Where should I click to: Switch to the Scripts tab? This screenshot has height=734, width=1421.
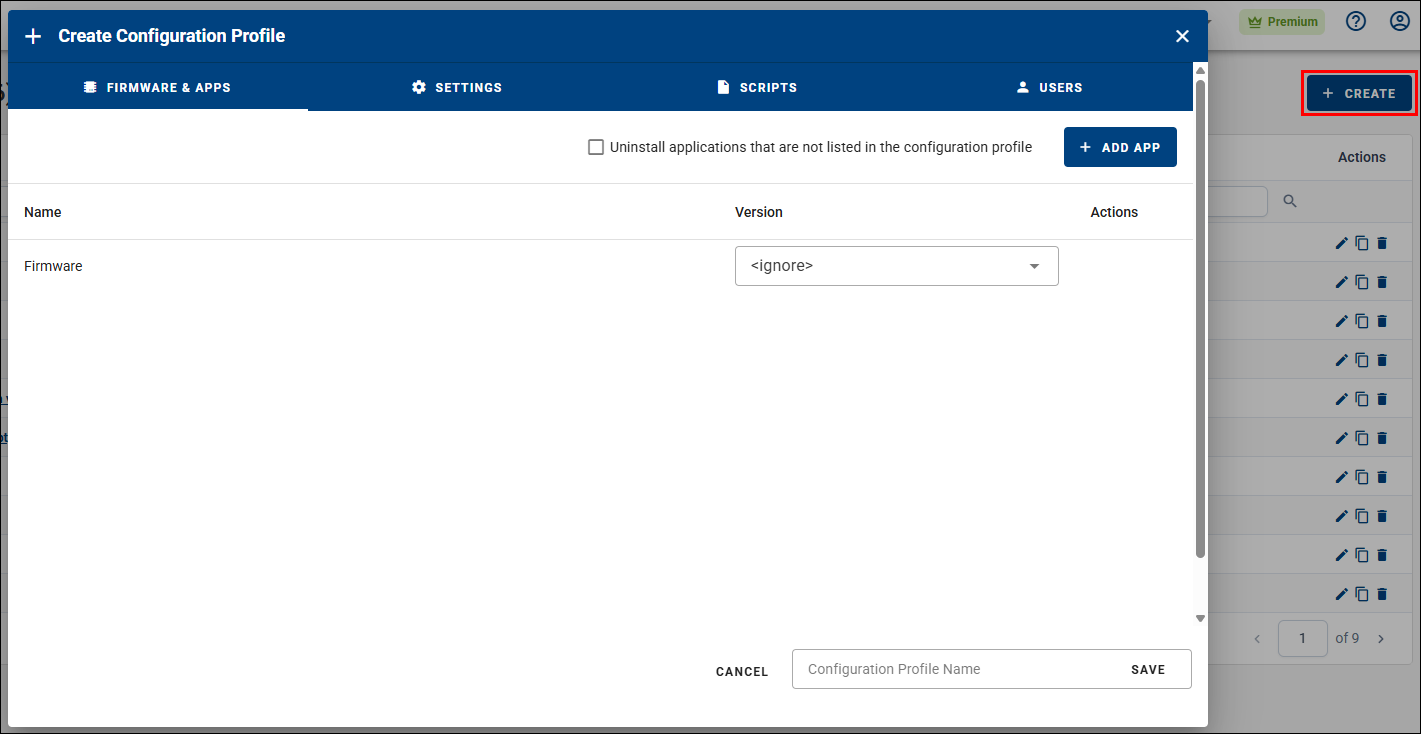pyautogui.click(x=757, y=88)
